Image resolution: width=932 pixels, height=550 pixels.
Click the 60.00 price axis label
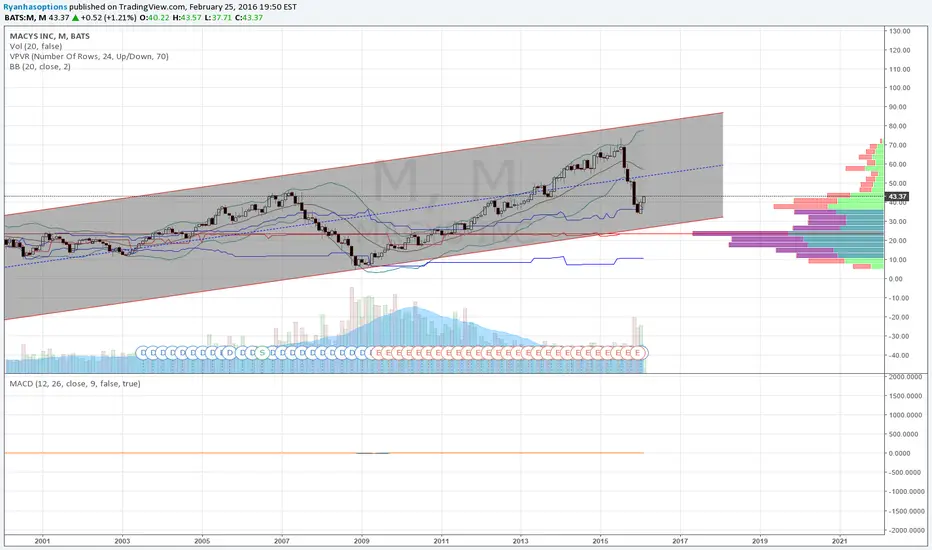click(899, 164)
